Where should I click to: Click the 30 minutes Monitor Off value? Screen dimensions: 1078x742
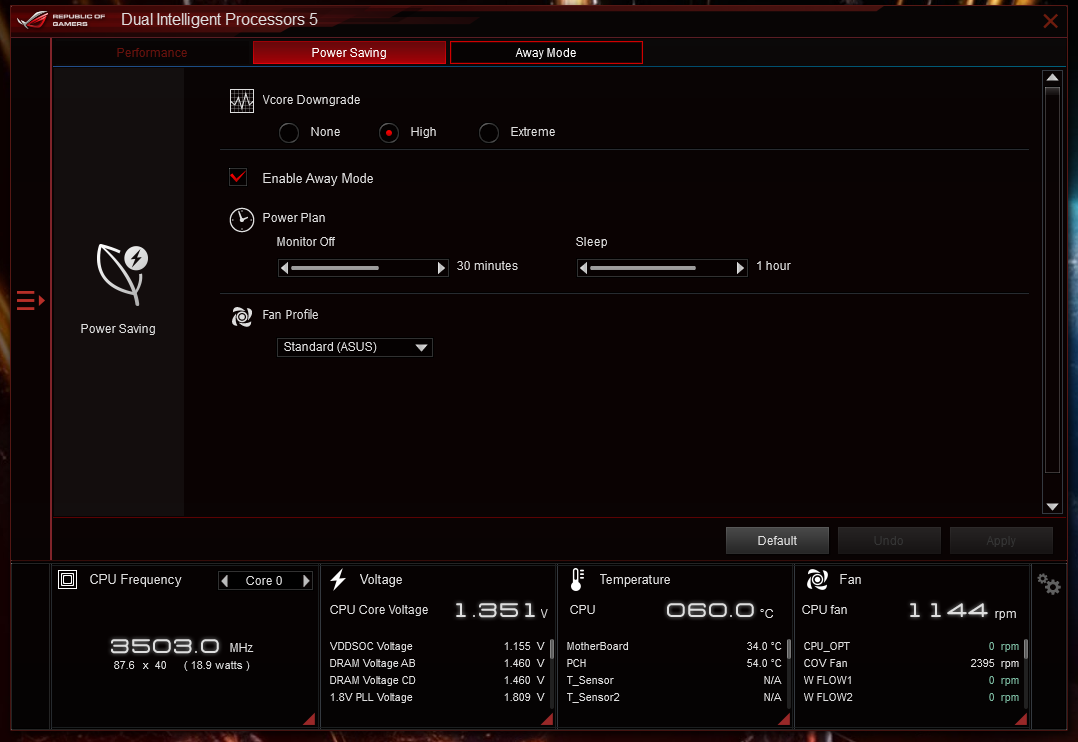[487, 266]
